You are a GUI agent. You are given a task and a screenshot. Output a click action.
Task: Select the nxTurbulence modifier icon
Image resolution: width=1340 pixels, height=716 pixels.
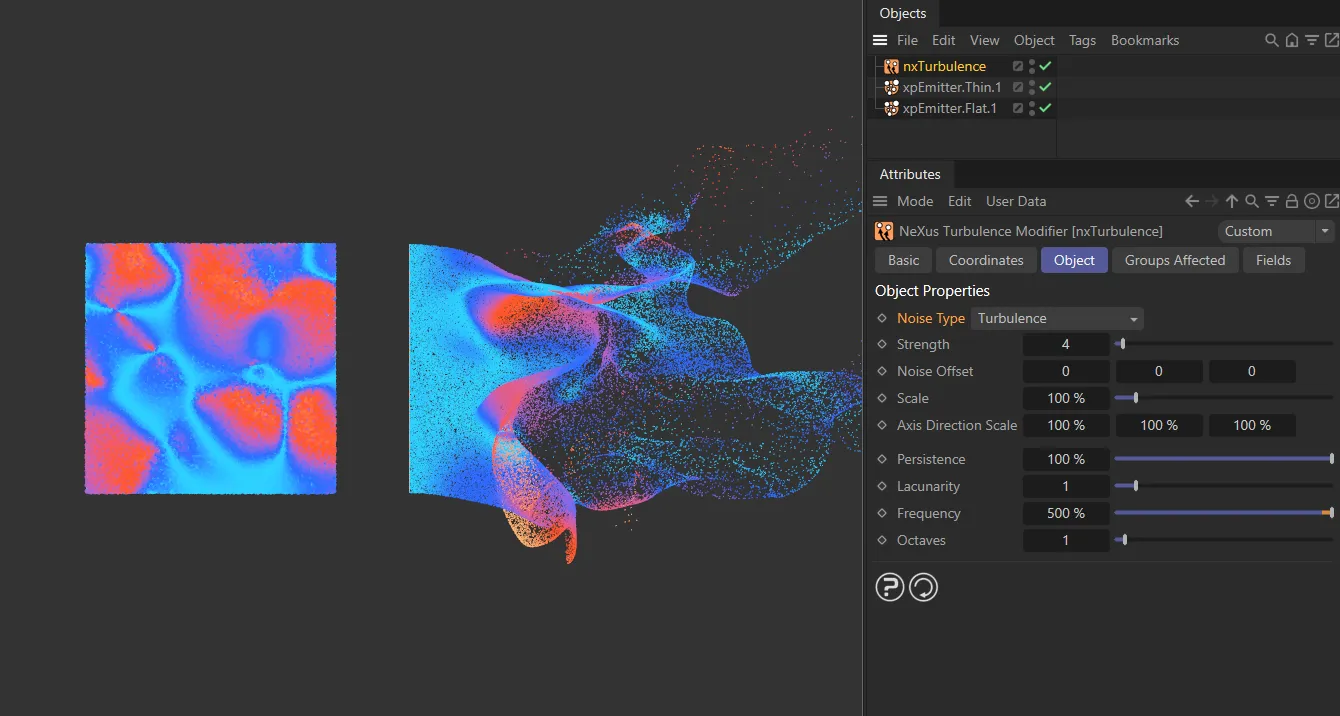890,66
